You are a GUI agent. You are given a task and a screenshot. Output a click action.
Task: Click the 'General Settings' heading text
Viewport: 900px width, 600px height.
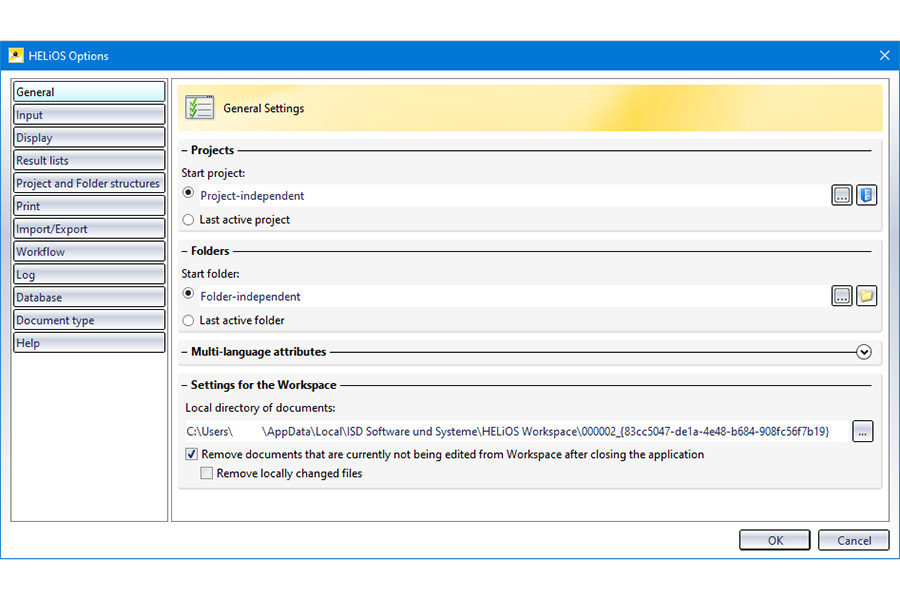(263, 108)
